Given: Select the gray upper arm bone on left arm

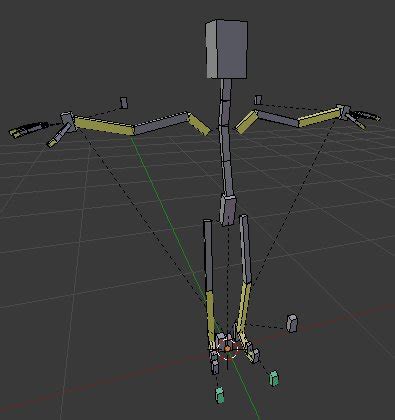Looking at the screenshot, I should [x=161, y=124].
